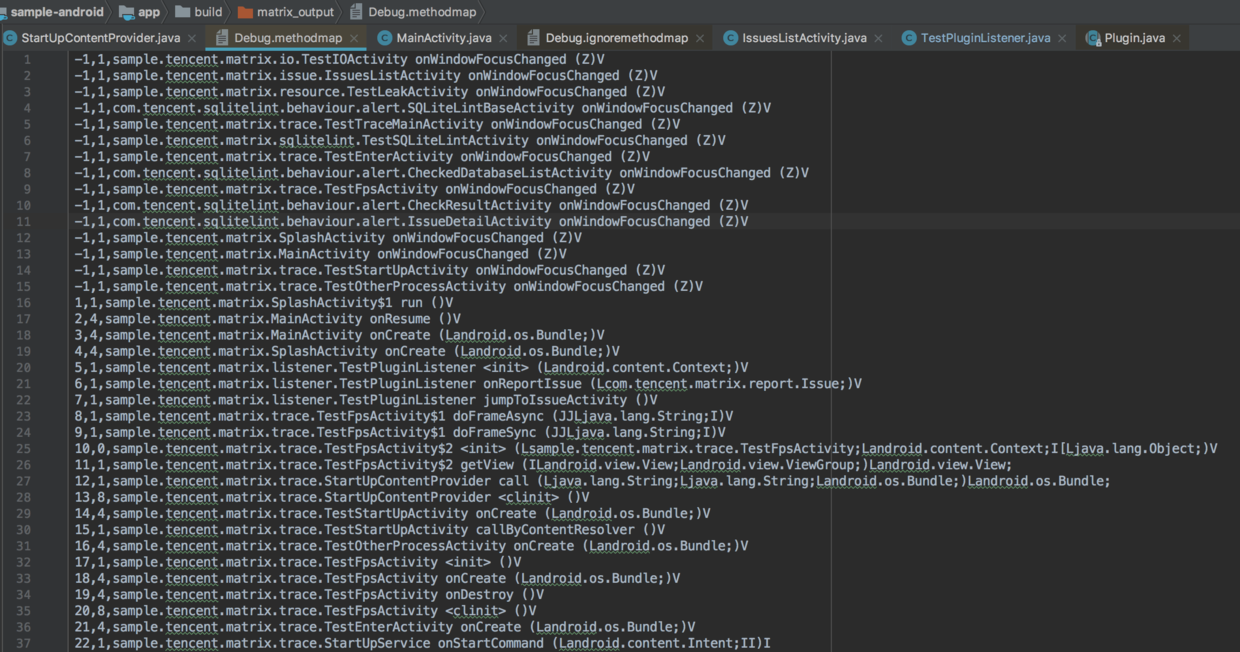Viewport: 1240px width, 652px height.
Task: Click the build folder icon in breadcrumb
Action: [x=182, y=12]
